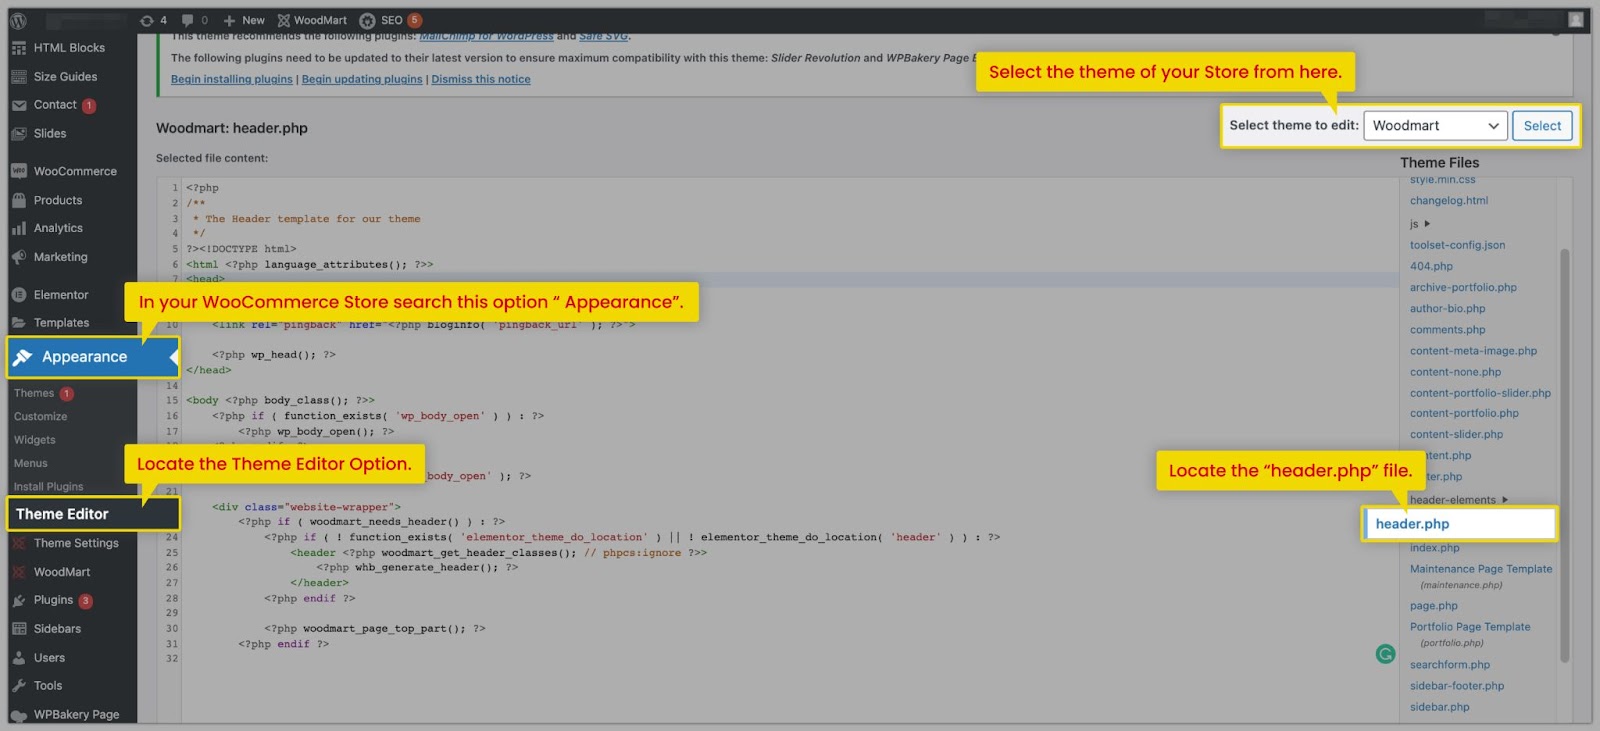This screenshot has height=731, width=1600.
Task: Click the WPBakery Page icon
Action: coord(19,715)
